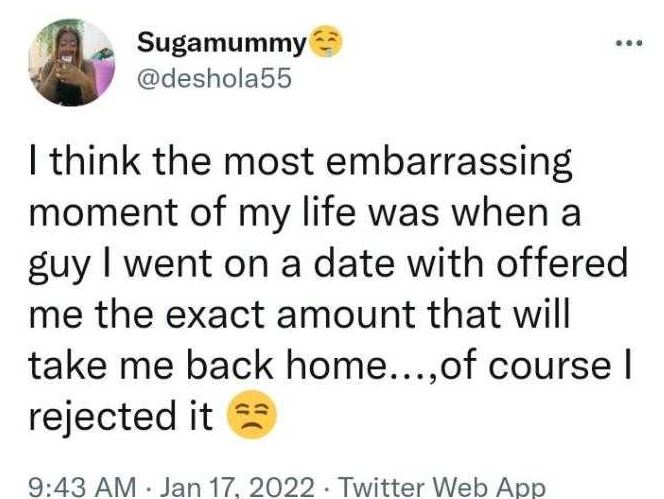
Task: Open the three-dot more options menu
Action: pos(627,46)
